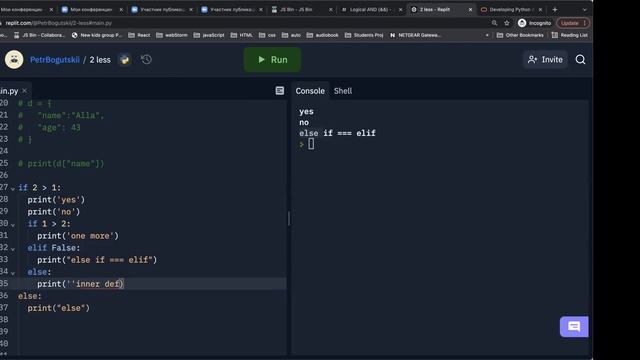
Task: Click code line print('yes')
Action: pos(56,200)
